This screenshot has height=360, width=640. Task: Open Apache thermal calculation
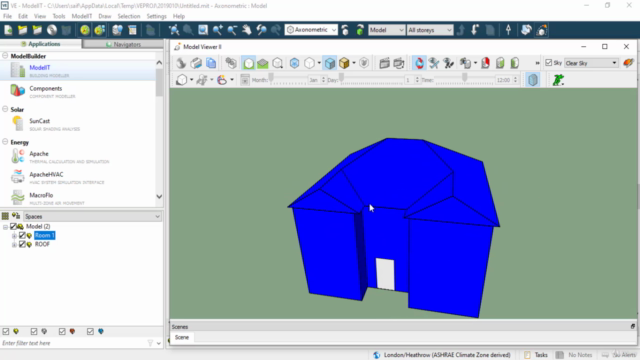point(78,157)
